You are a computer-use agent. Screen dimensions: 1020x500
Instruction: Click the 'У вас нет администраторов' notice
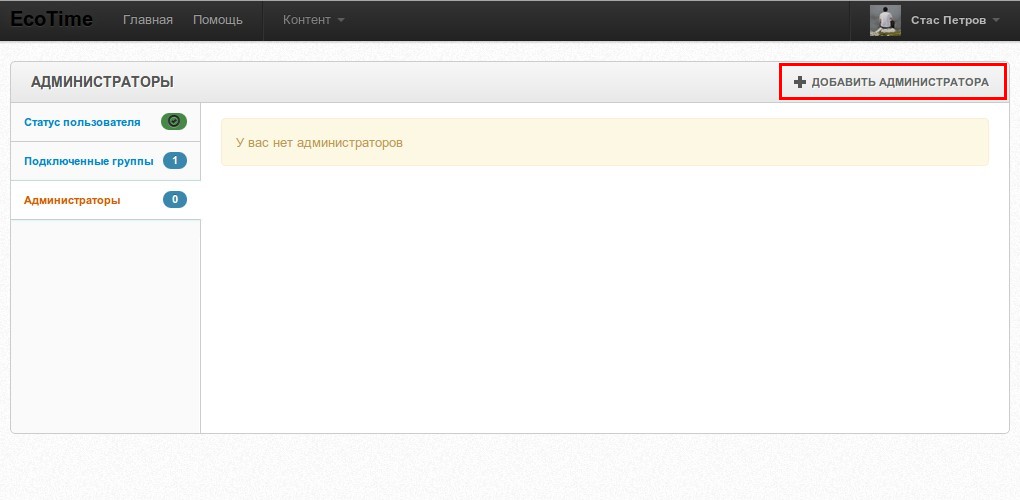(x=604, y=142)
